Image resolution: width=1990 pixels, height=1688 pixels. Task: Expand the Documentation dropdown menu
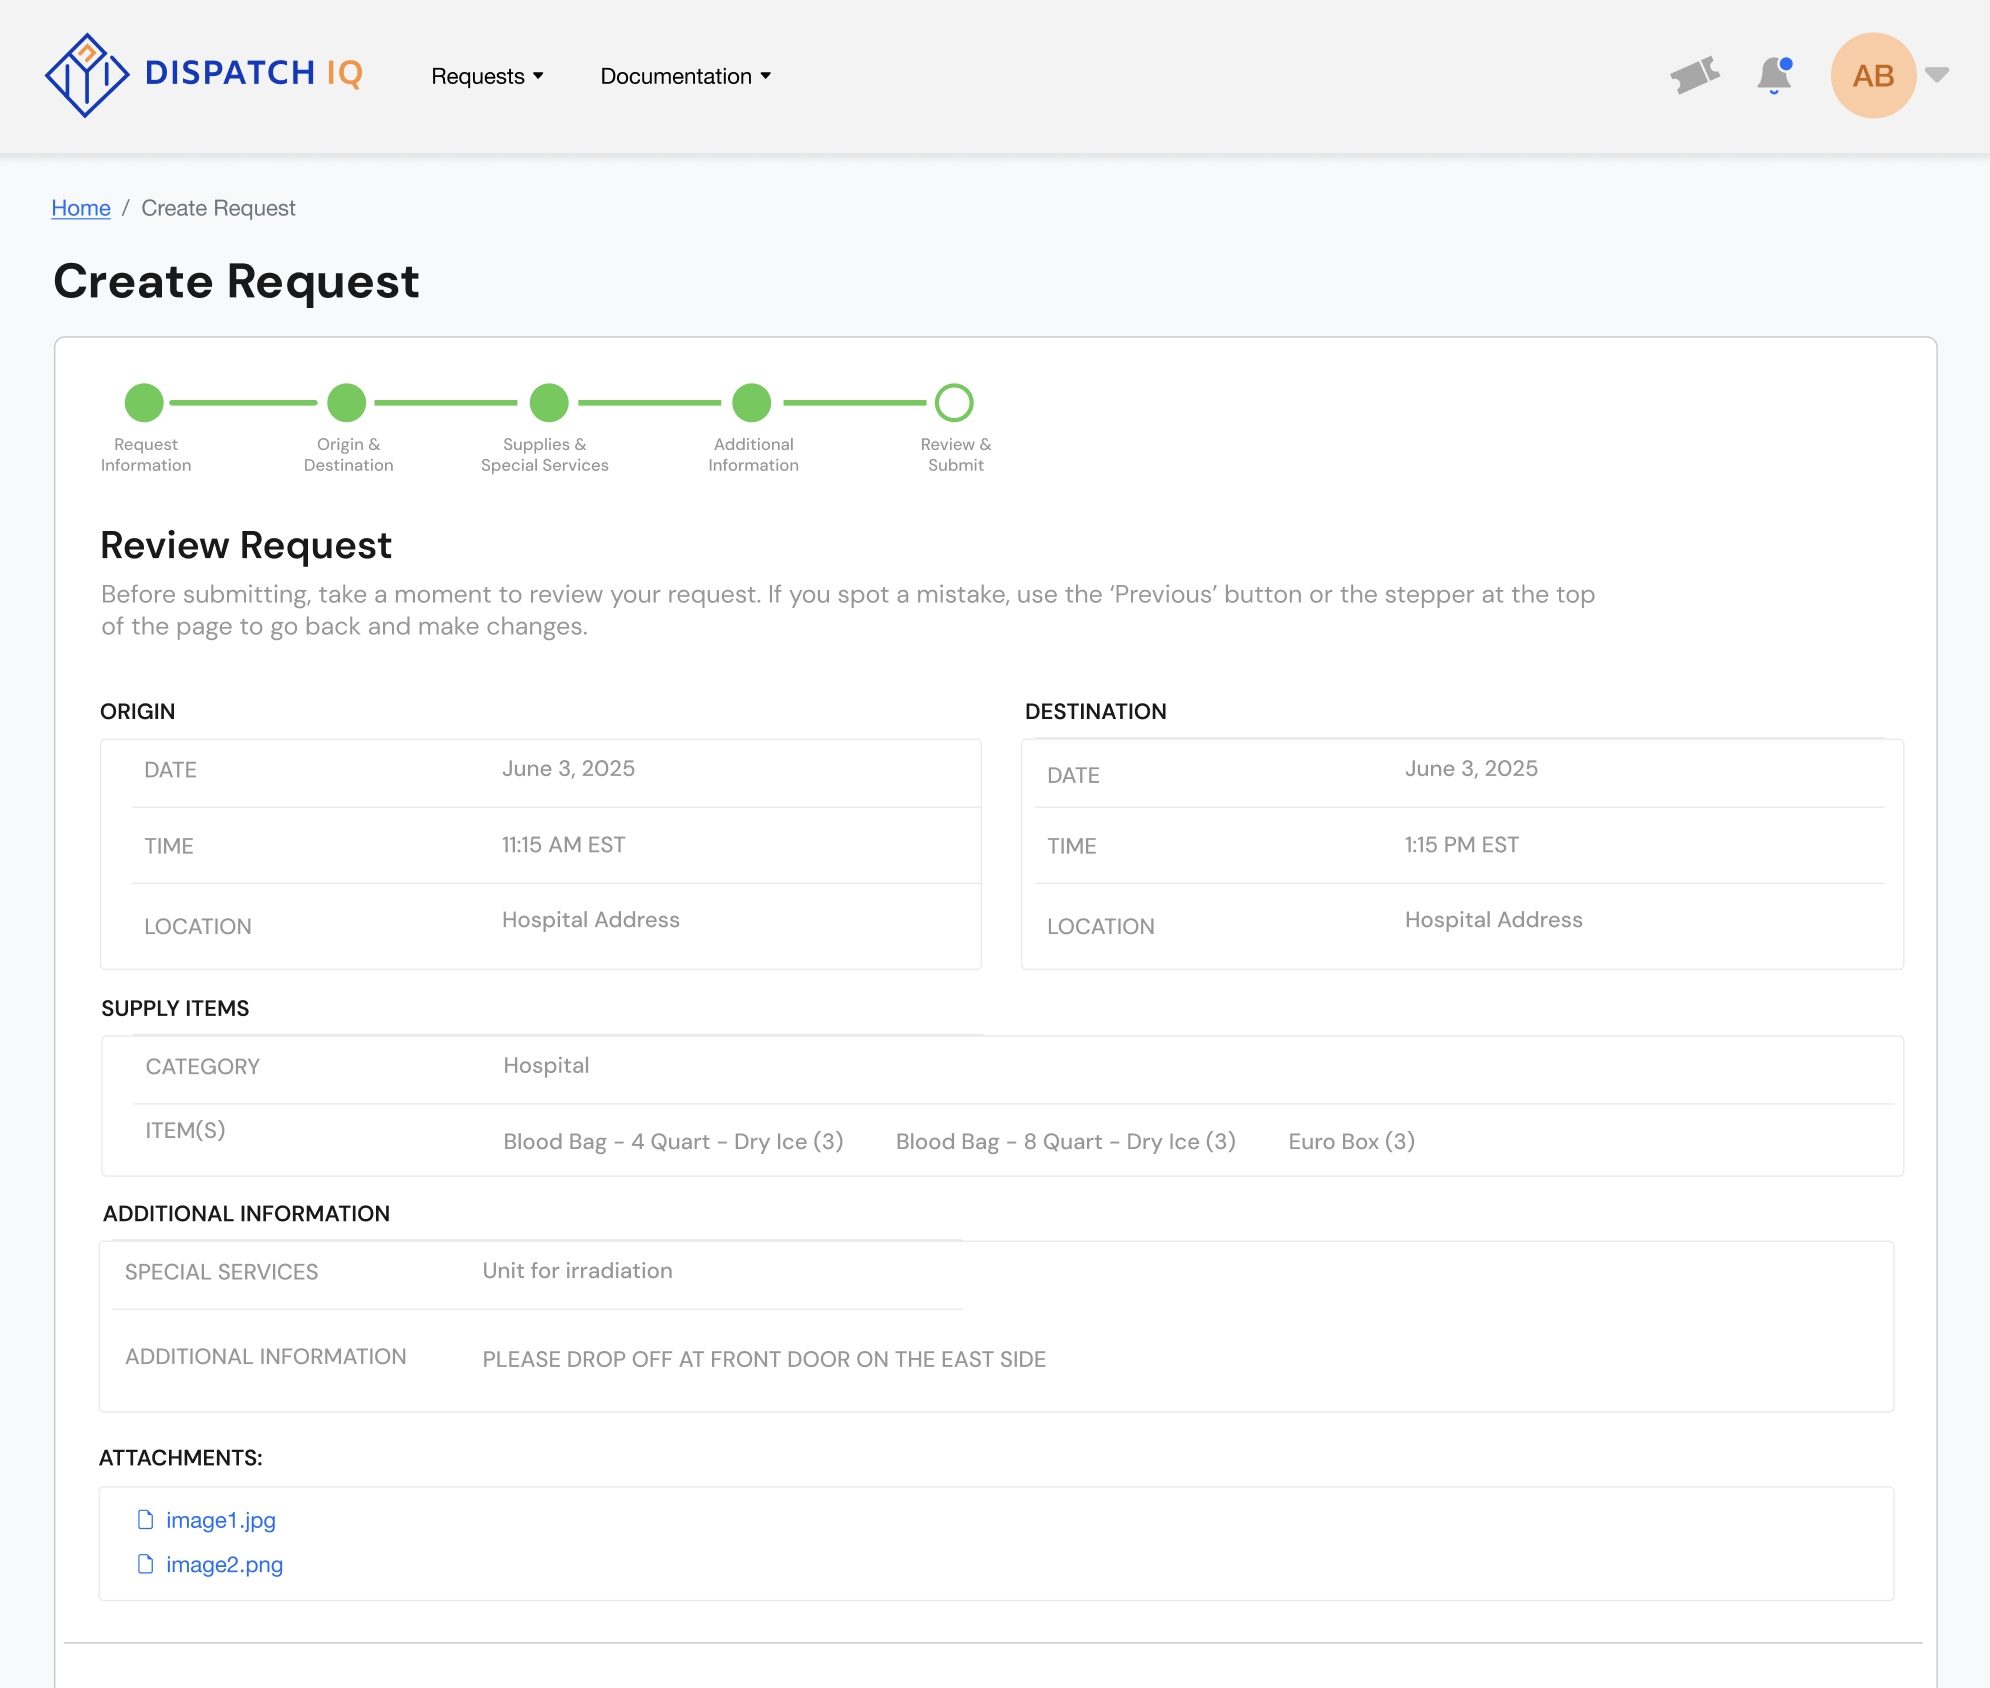(685, 76)
